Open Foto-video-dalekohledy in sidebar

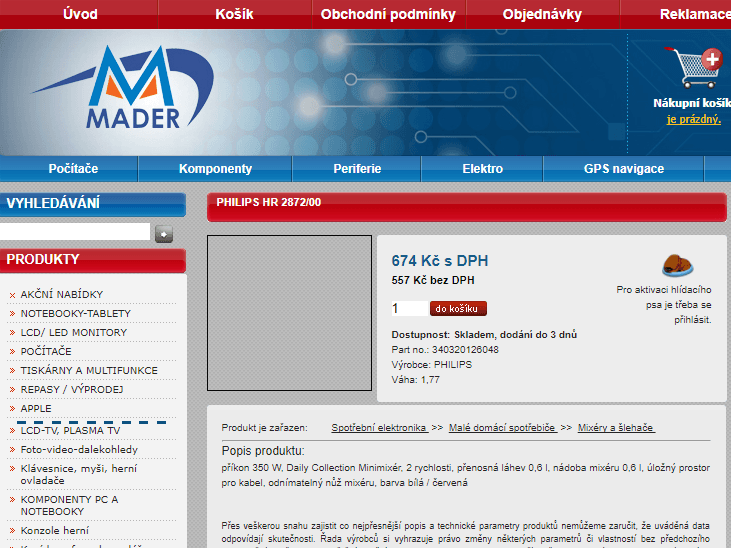(79, 450)
